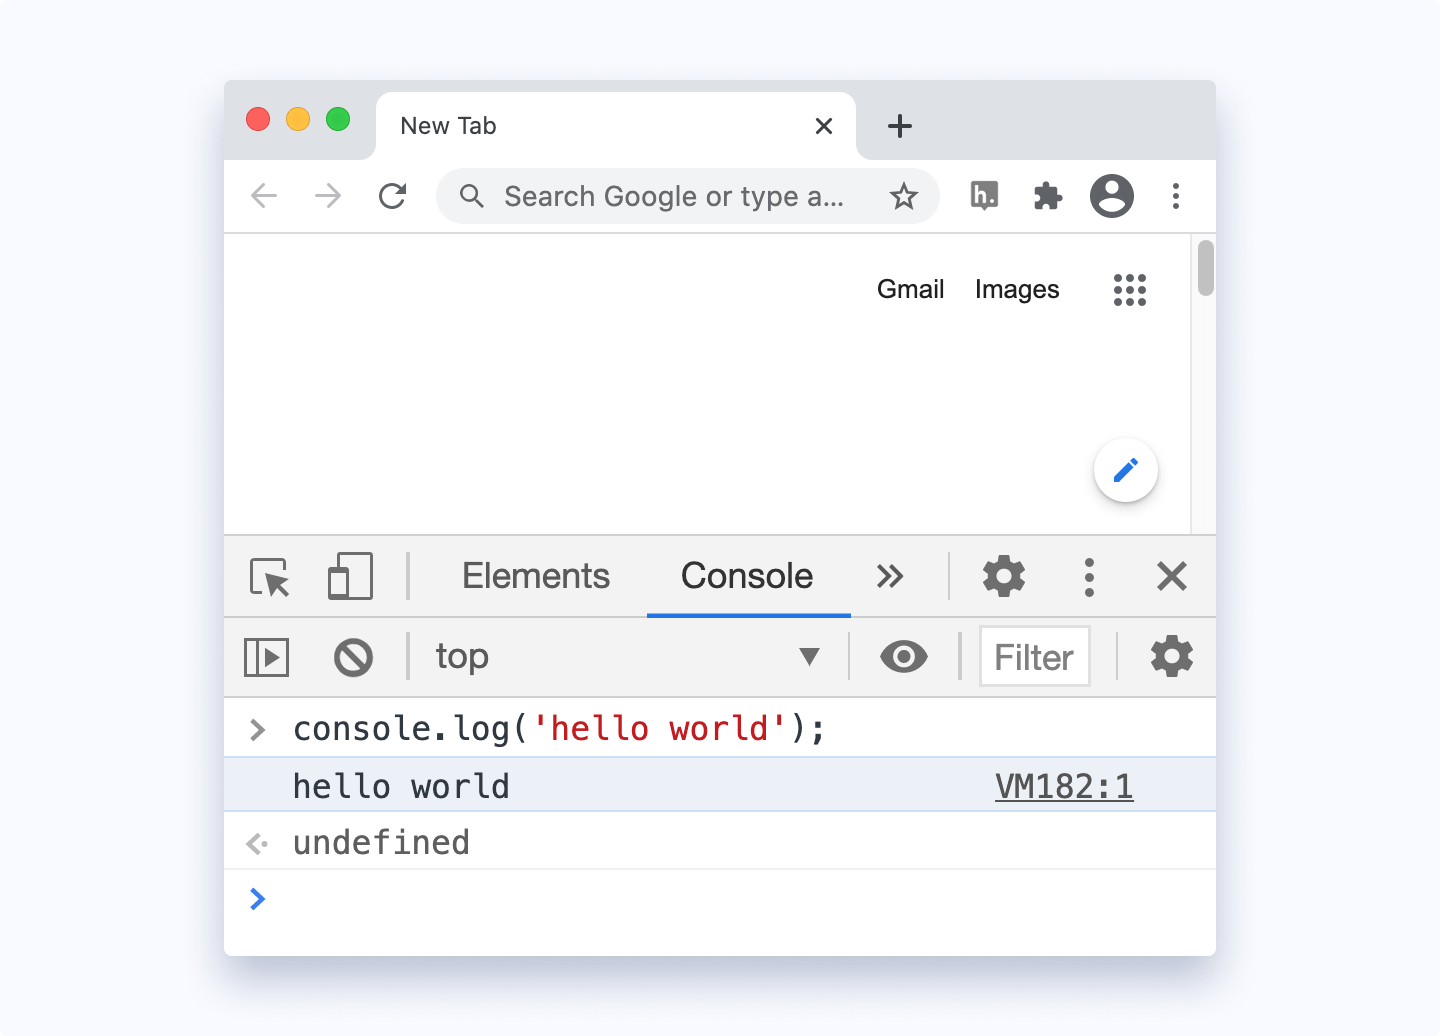Viewport: 1440px width, 1036px height.
Task: Clear the console
Action: tap(353, 657)
